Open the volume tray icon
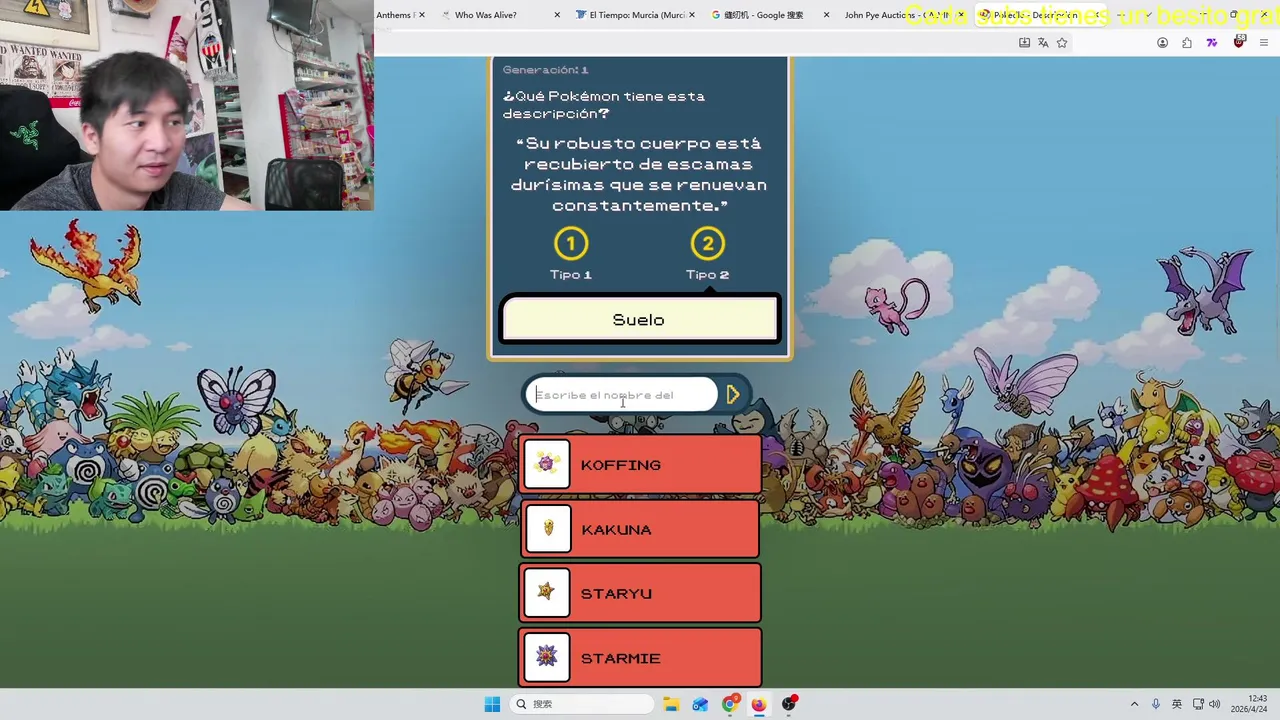The width and height of the screenshot is (1280, 720). 1215,704
